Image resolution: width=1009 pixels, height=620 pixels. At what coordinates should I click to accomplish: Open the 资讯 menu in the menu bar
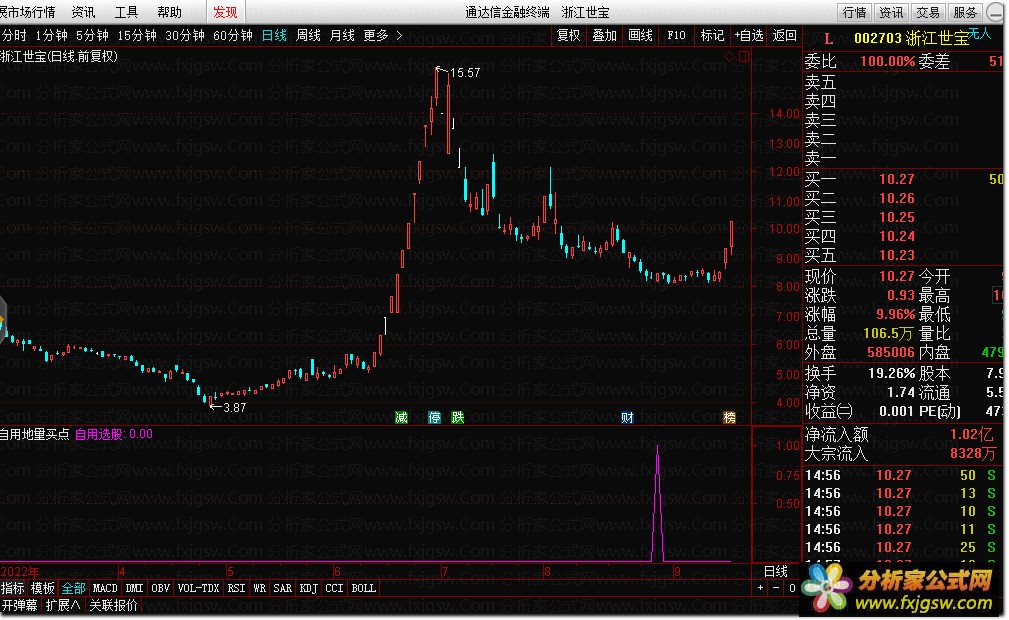click(x=84, y=12)
